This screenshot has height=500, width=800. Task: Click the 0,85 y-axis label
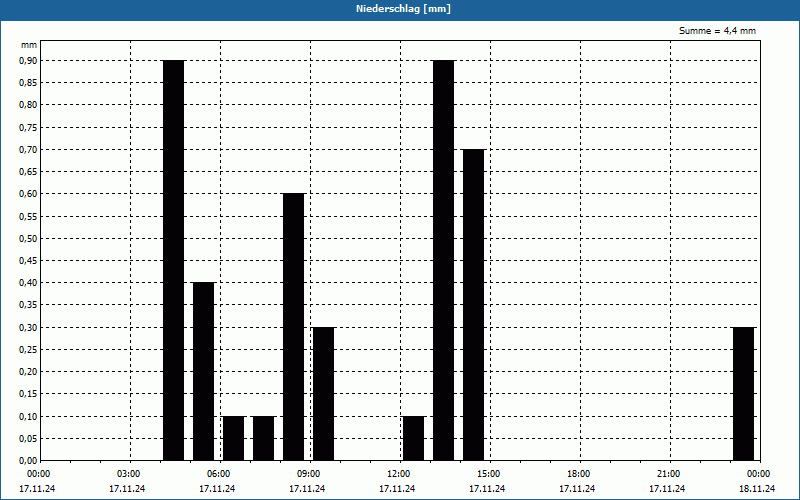pos(28,83)
